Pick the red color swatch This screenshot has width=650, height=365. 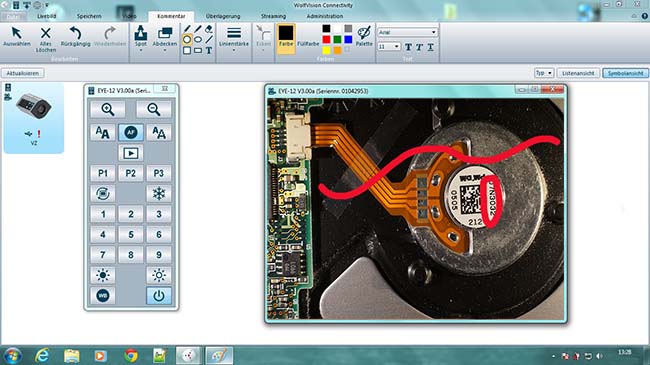pyautogui.click(x=326, y=39)
